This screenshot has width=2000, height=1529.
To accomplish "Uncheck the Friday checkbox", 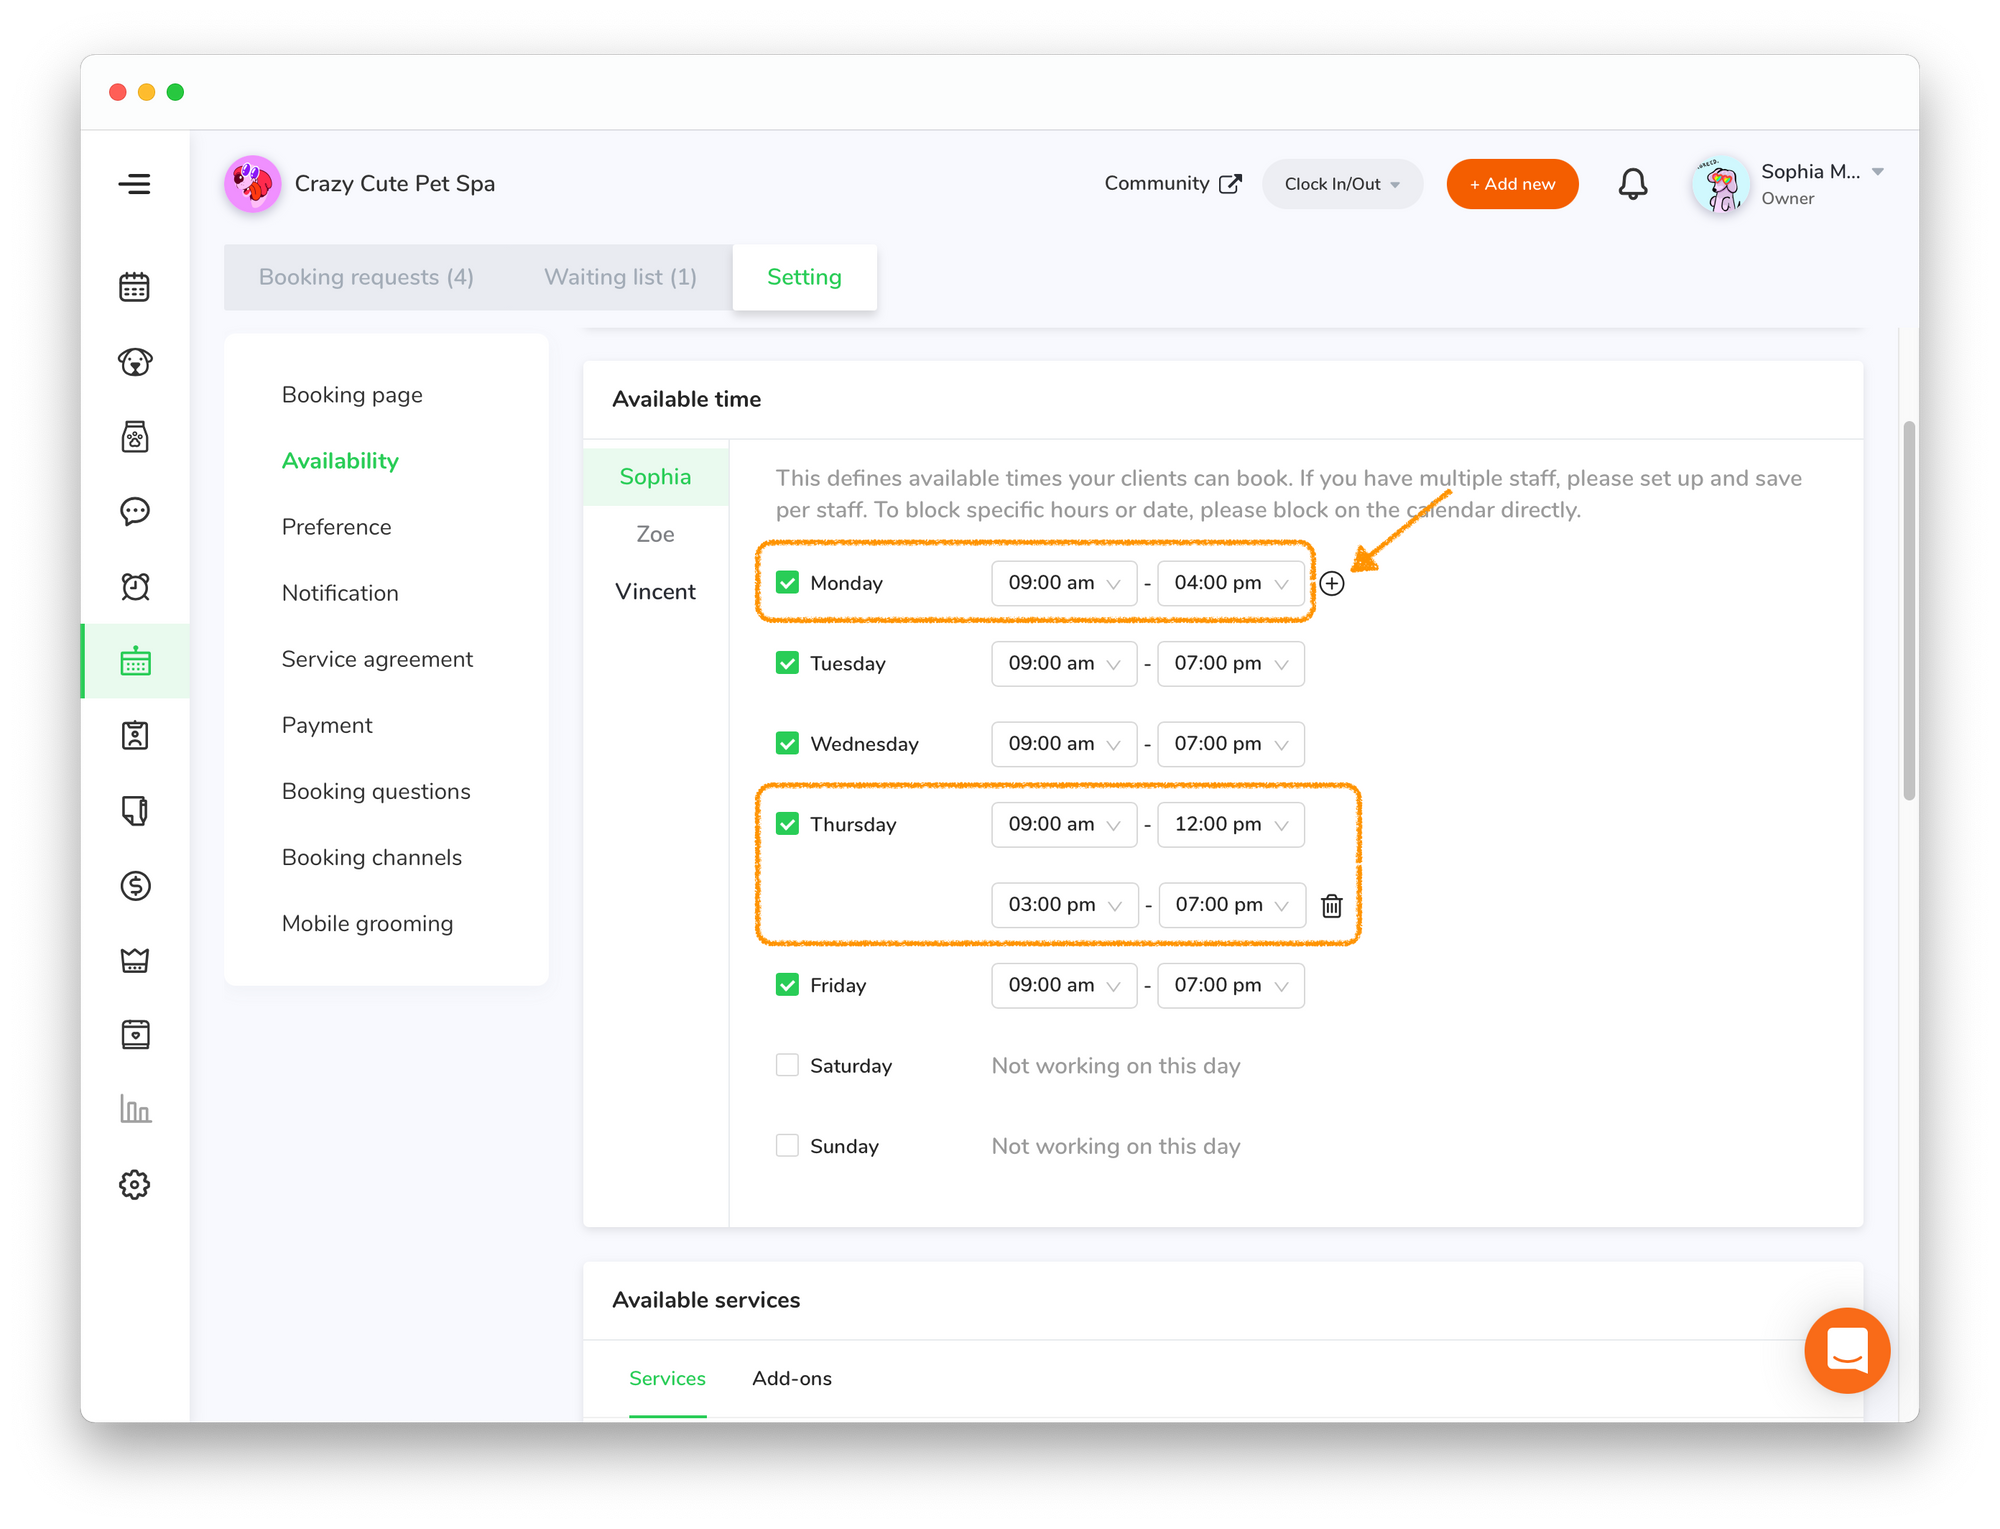I will tap(787, 985).
